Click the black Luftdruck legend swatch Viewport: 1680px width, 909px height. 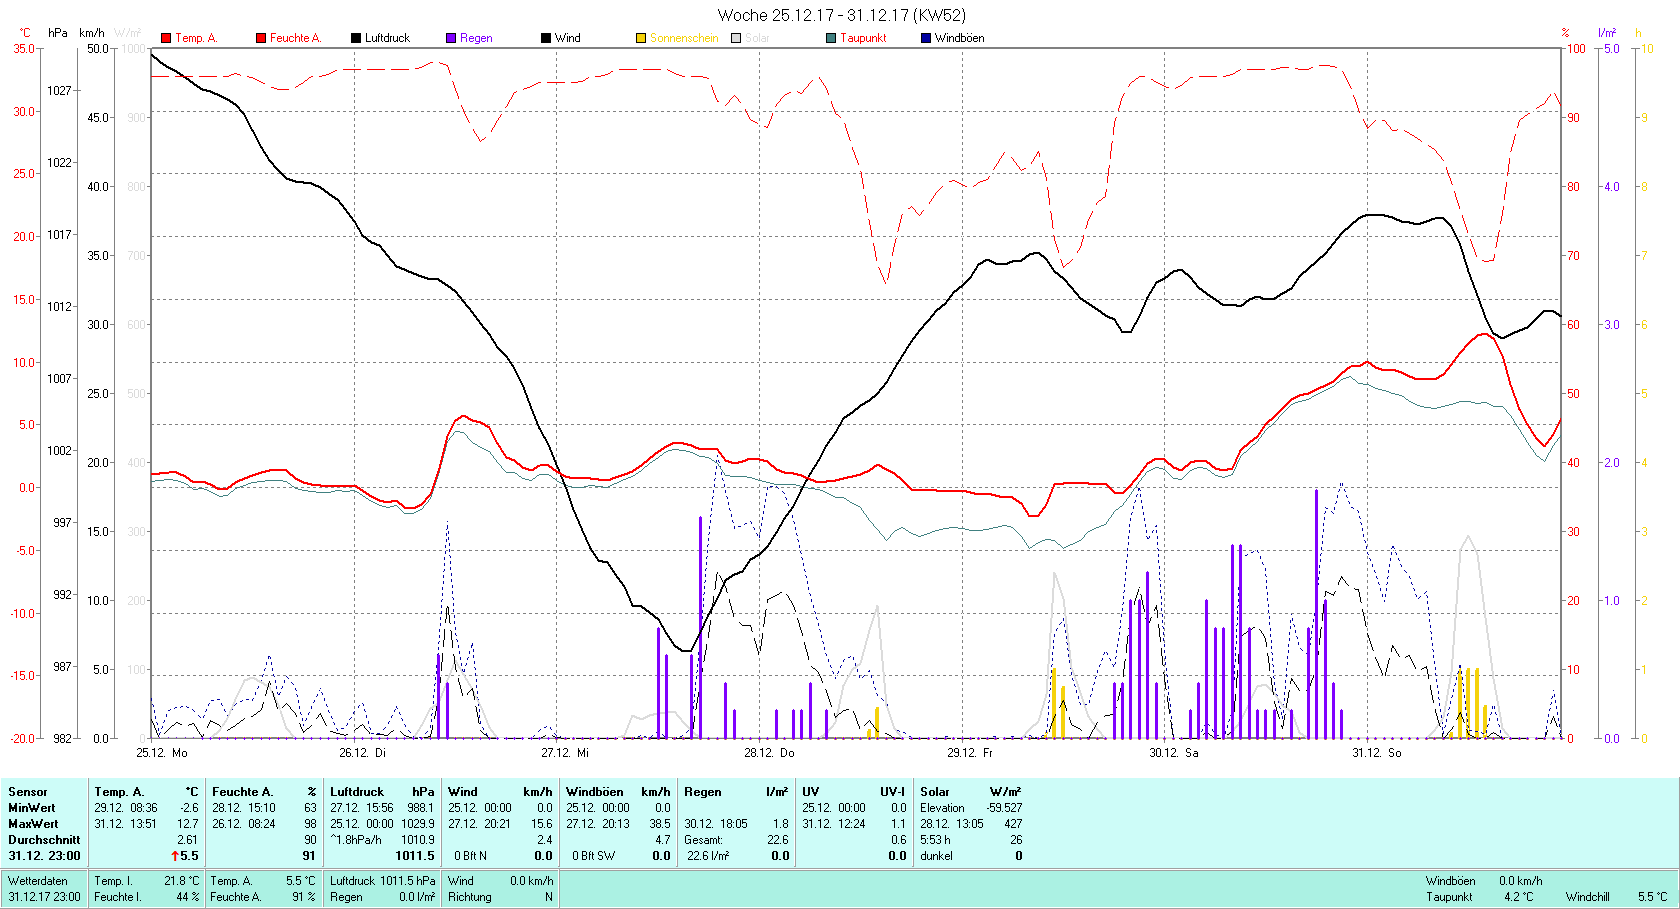coord(356,38)
